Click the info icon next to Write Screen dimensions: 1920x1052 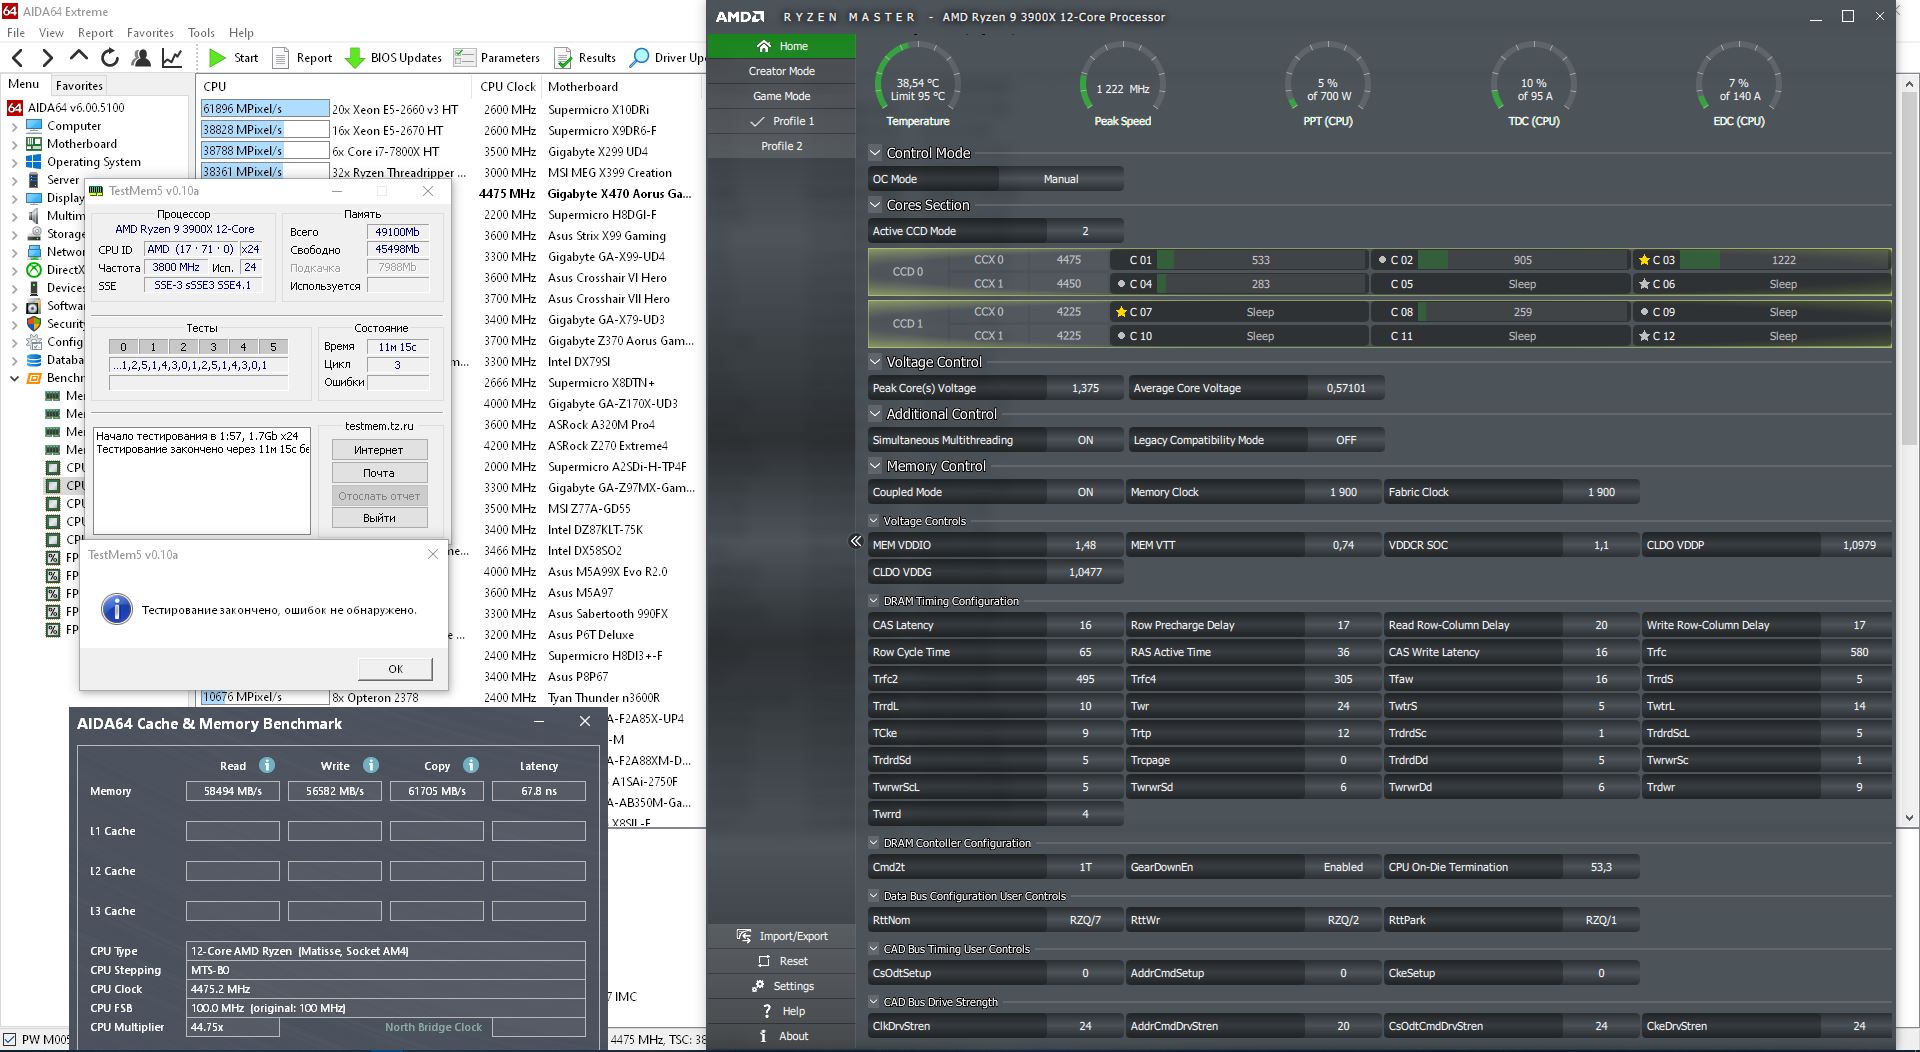(x=371, y=765)
